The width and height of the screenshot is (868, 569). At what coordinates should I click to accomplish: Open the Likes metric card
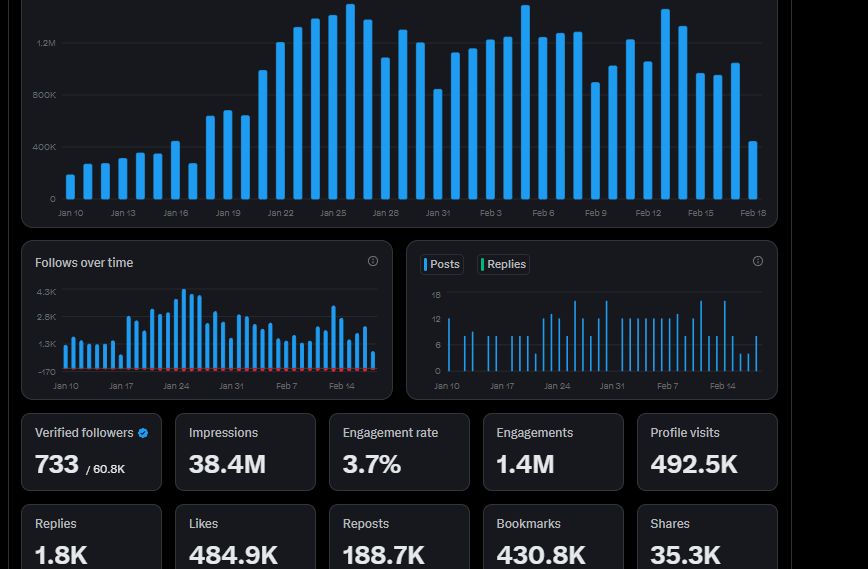coord(245,538)
